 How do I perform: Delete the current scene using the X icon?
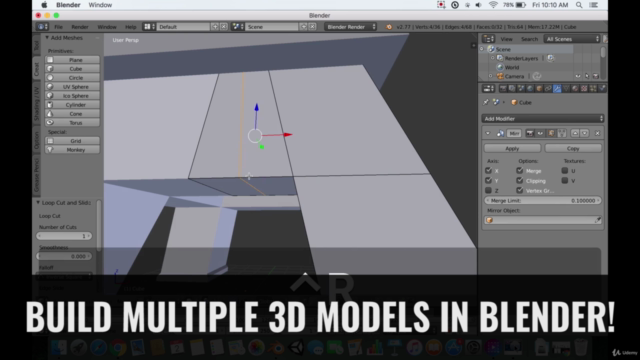pos(312,27)
